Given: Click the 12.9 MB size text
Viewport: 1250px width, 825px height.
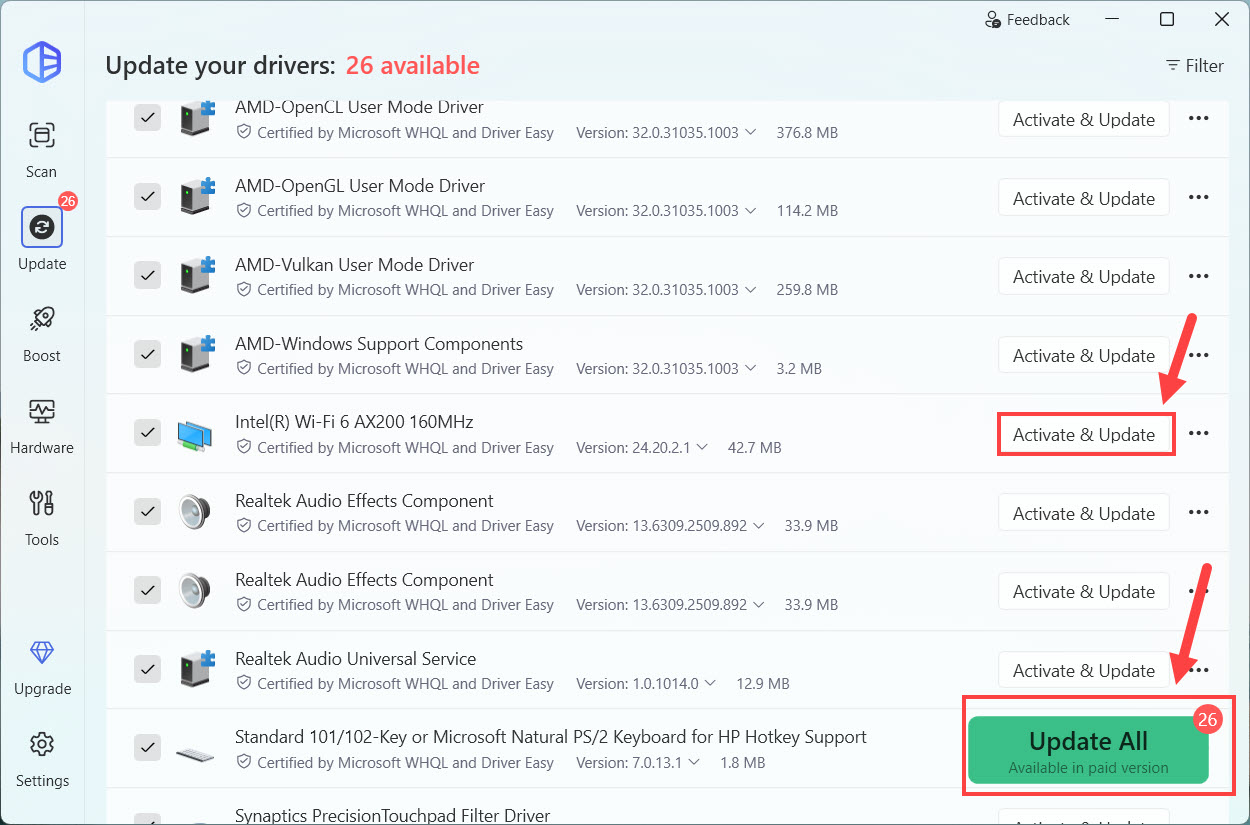Looking at the screenshot, I should point(763,684).
